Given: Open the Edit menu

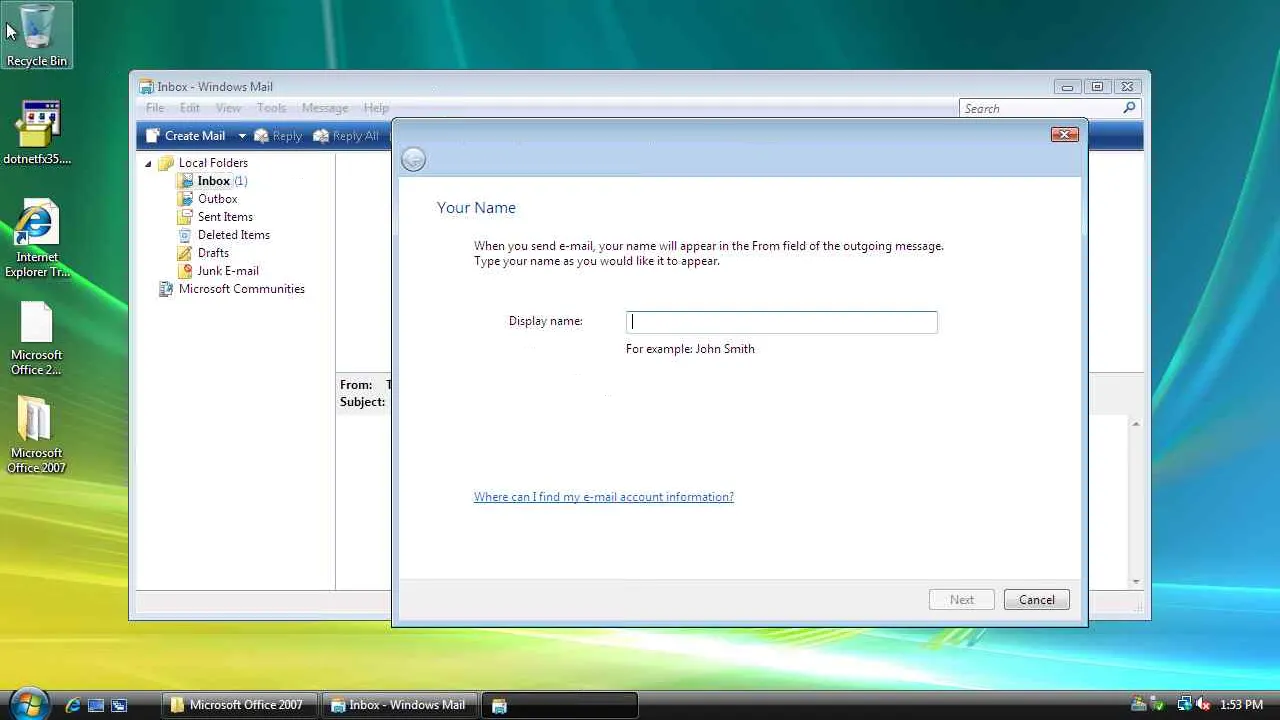Looking at the screenshot, I should click(x=190, y=108).
